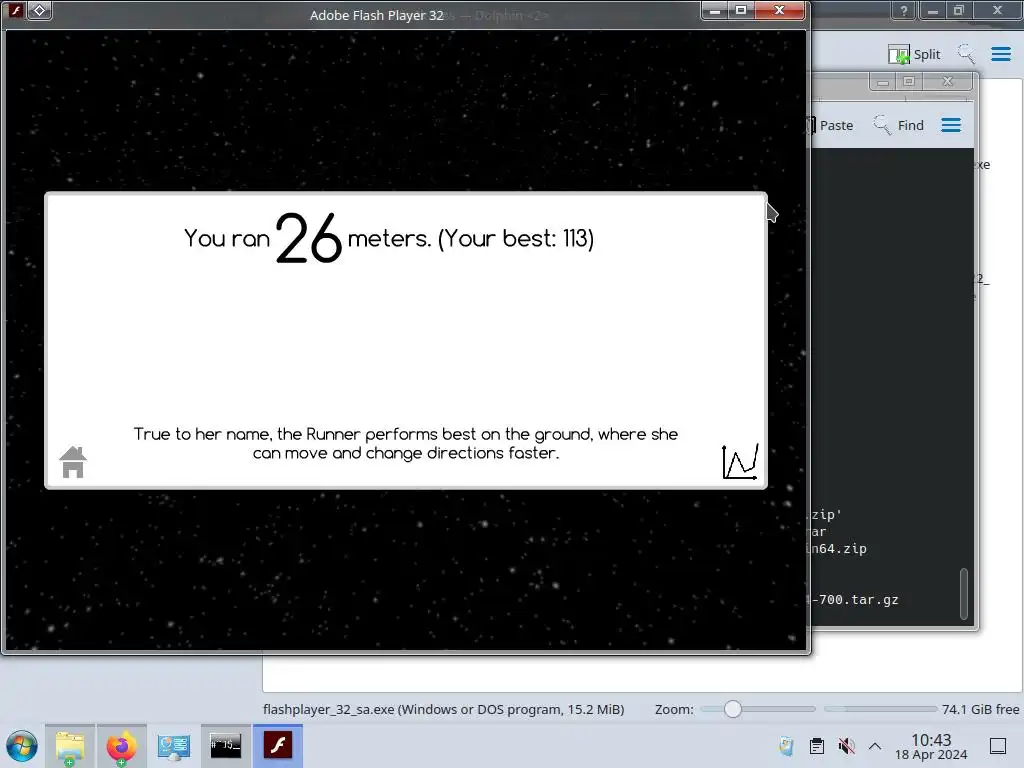Minimize the terminal window
The height and width of the screenshot is (768, 1024).
[882, 82]
